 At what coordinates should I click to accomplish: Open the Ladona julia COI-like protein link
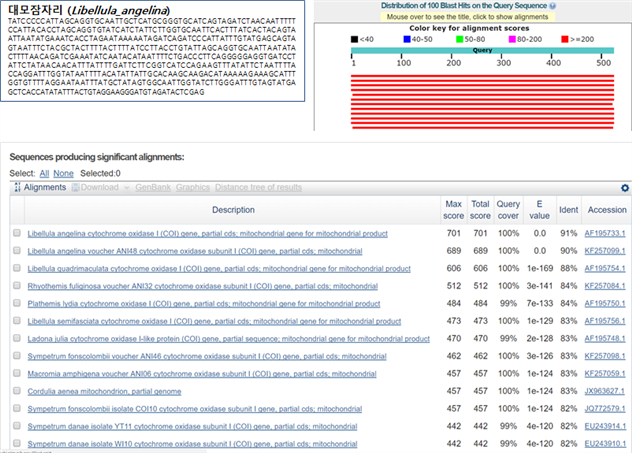[x=229, y=339]
